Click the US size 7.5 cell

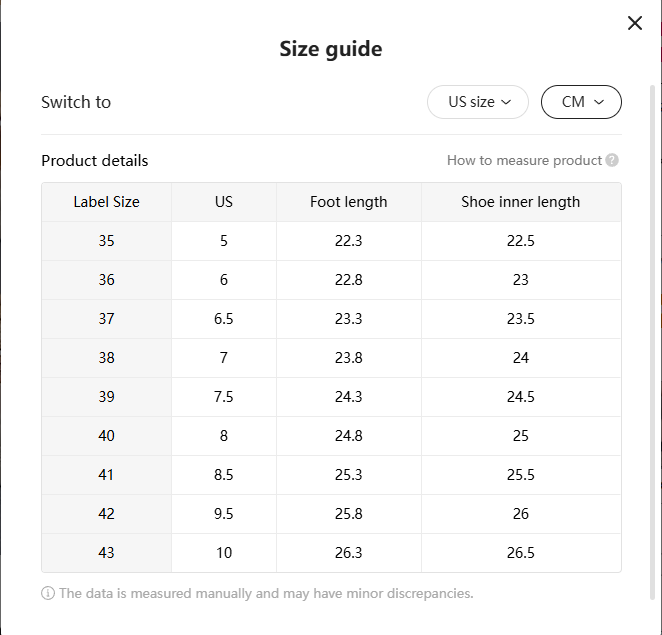[x=224, y=397]
